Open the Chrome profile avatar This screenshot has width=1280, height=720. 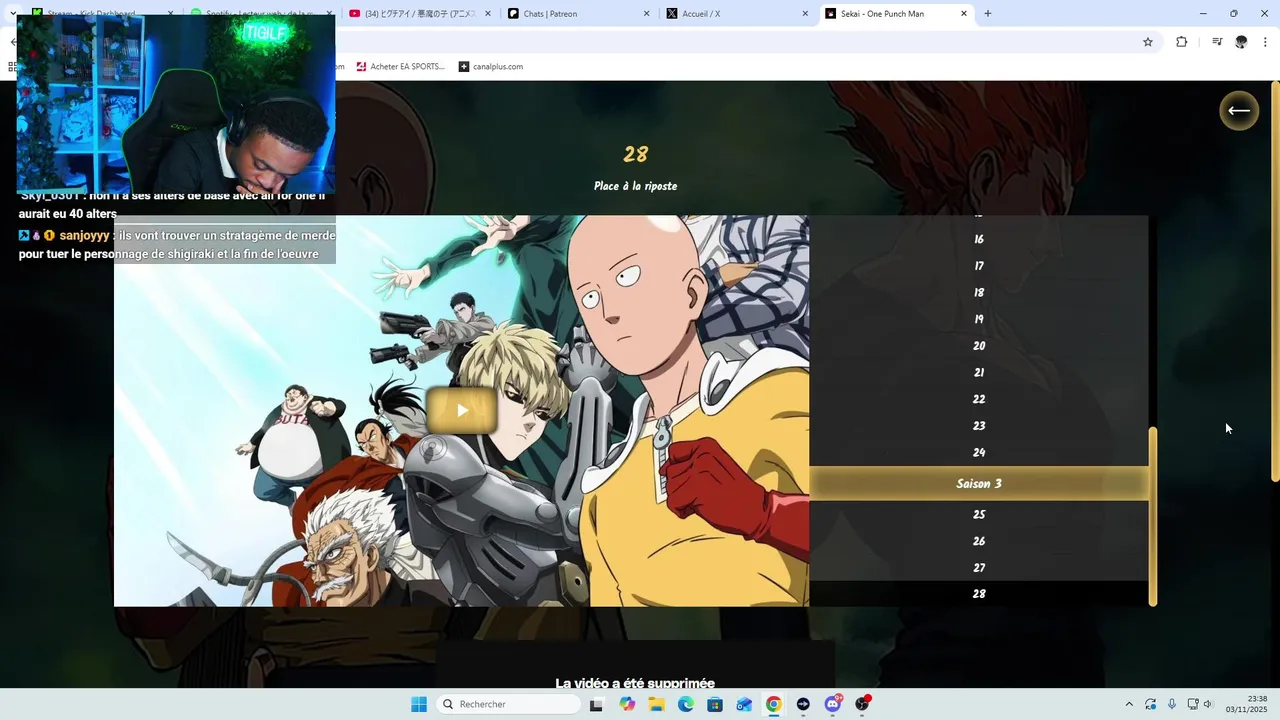click(1241, 42)
